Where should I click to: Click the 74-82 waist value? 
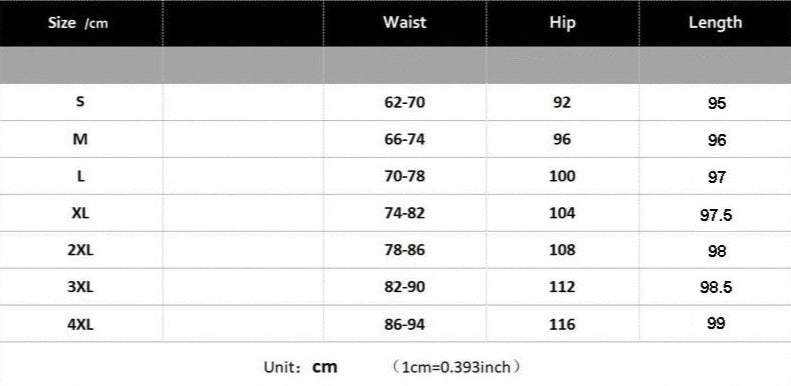[x=405, y=213]
